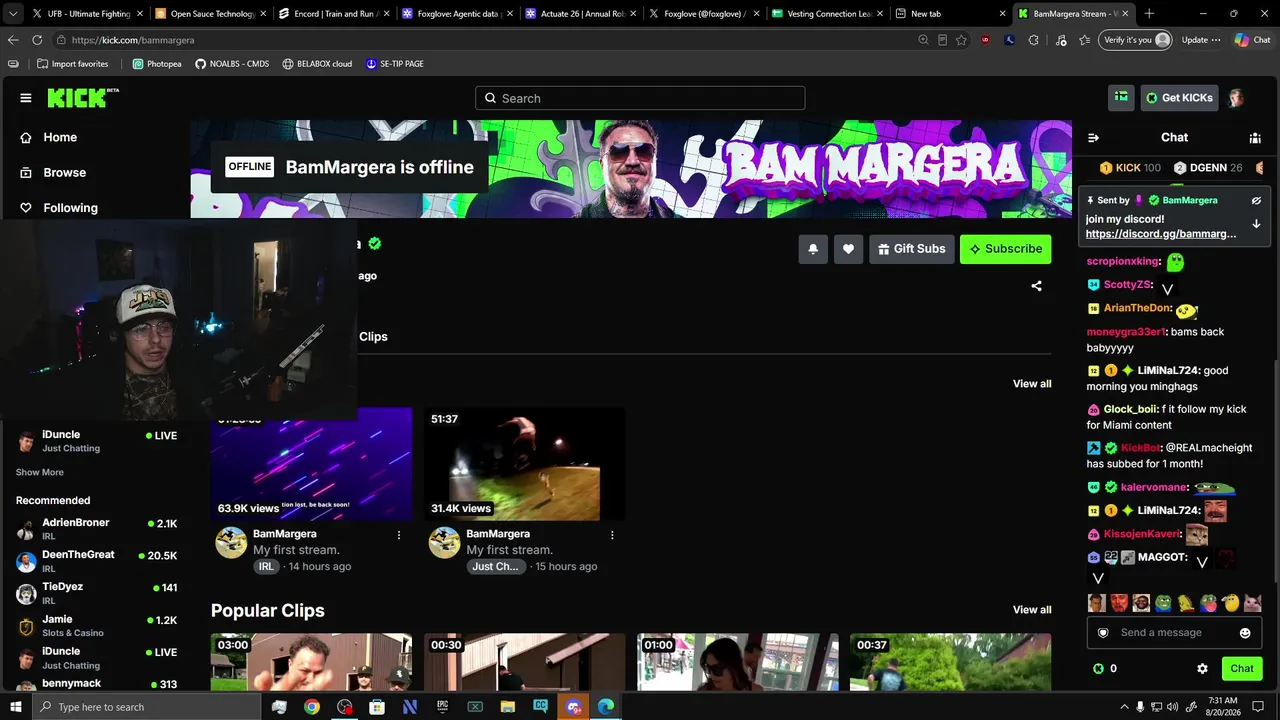Focus the Kick search box
The image size is (1280, 720).
click(640, 98)
